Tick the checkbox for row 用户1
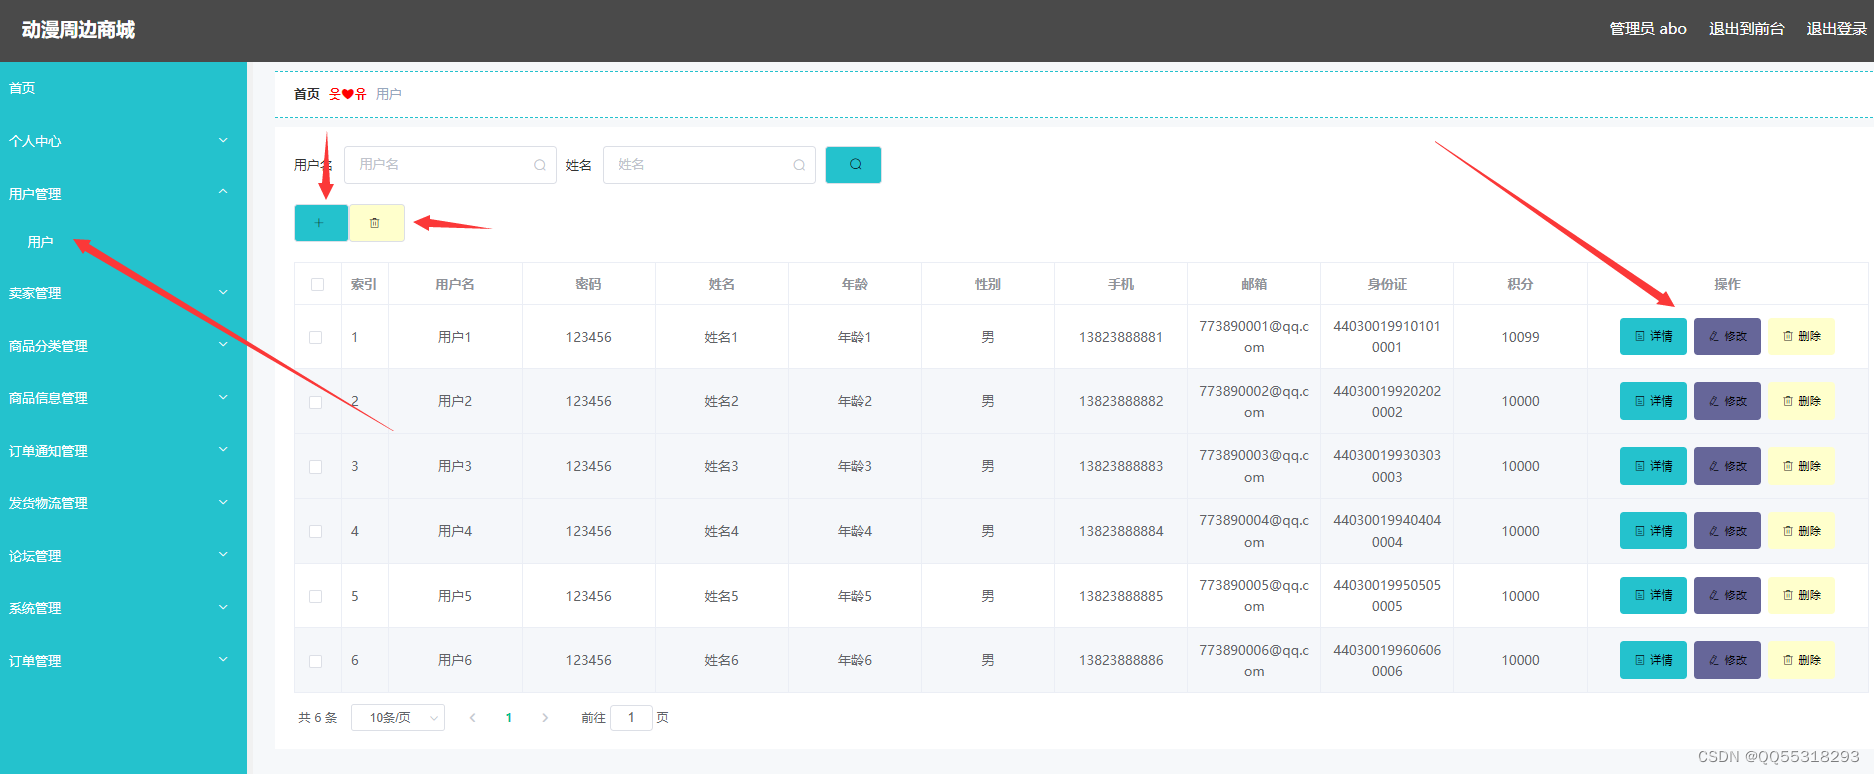Screen dimensions: 1874x774 [x=316, y=338]
